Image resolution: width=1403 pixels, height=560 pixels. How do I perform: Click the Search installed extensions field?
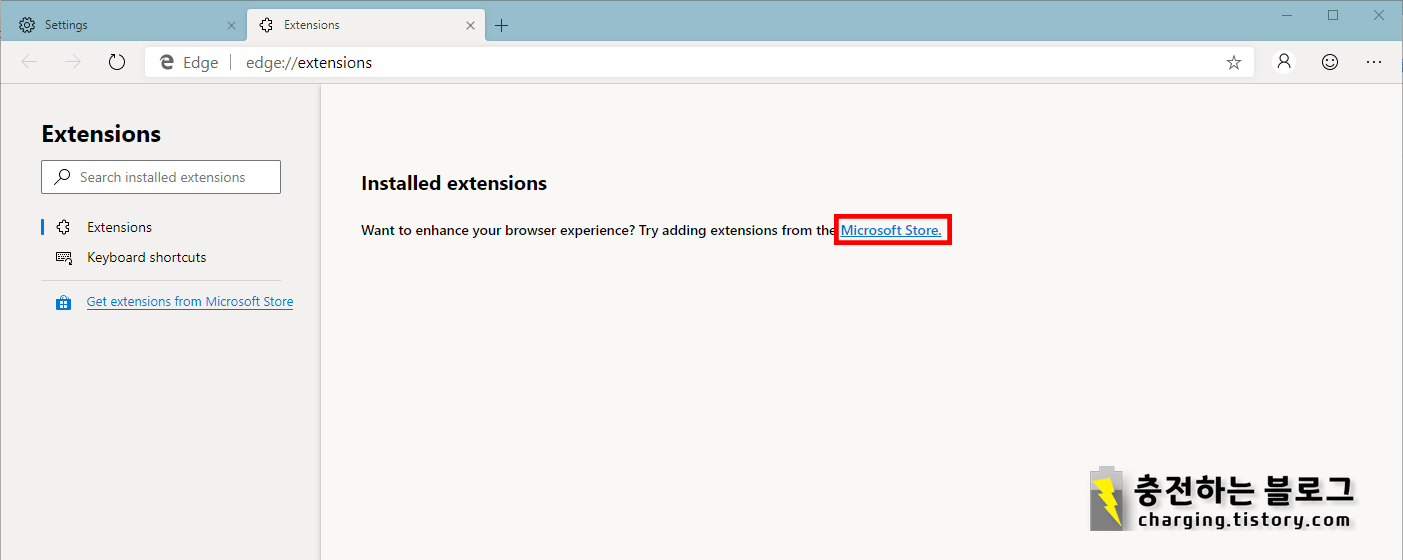[161, 177]
